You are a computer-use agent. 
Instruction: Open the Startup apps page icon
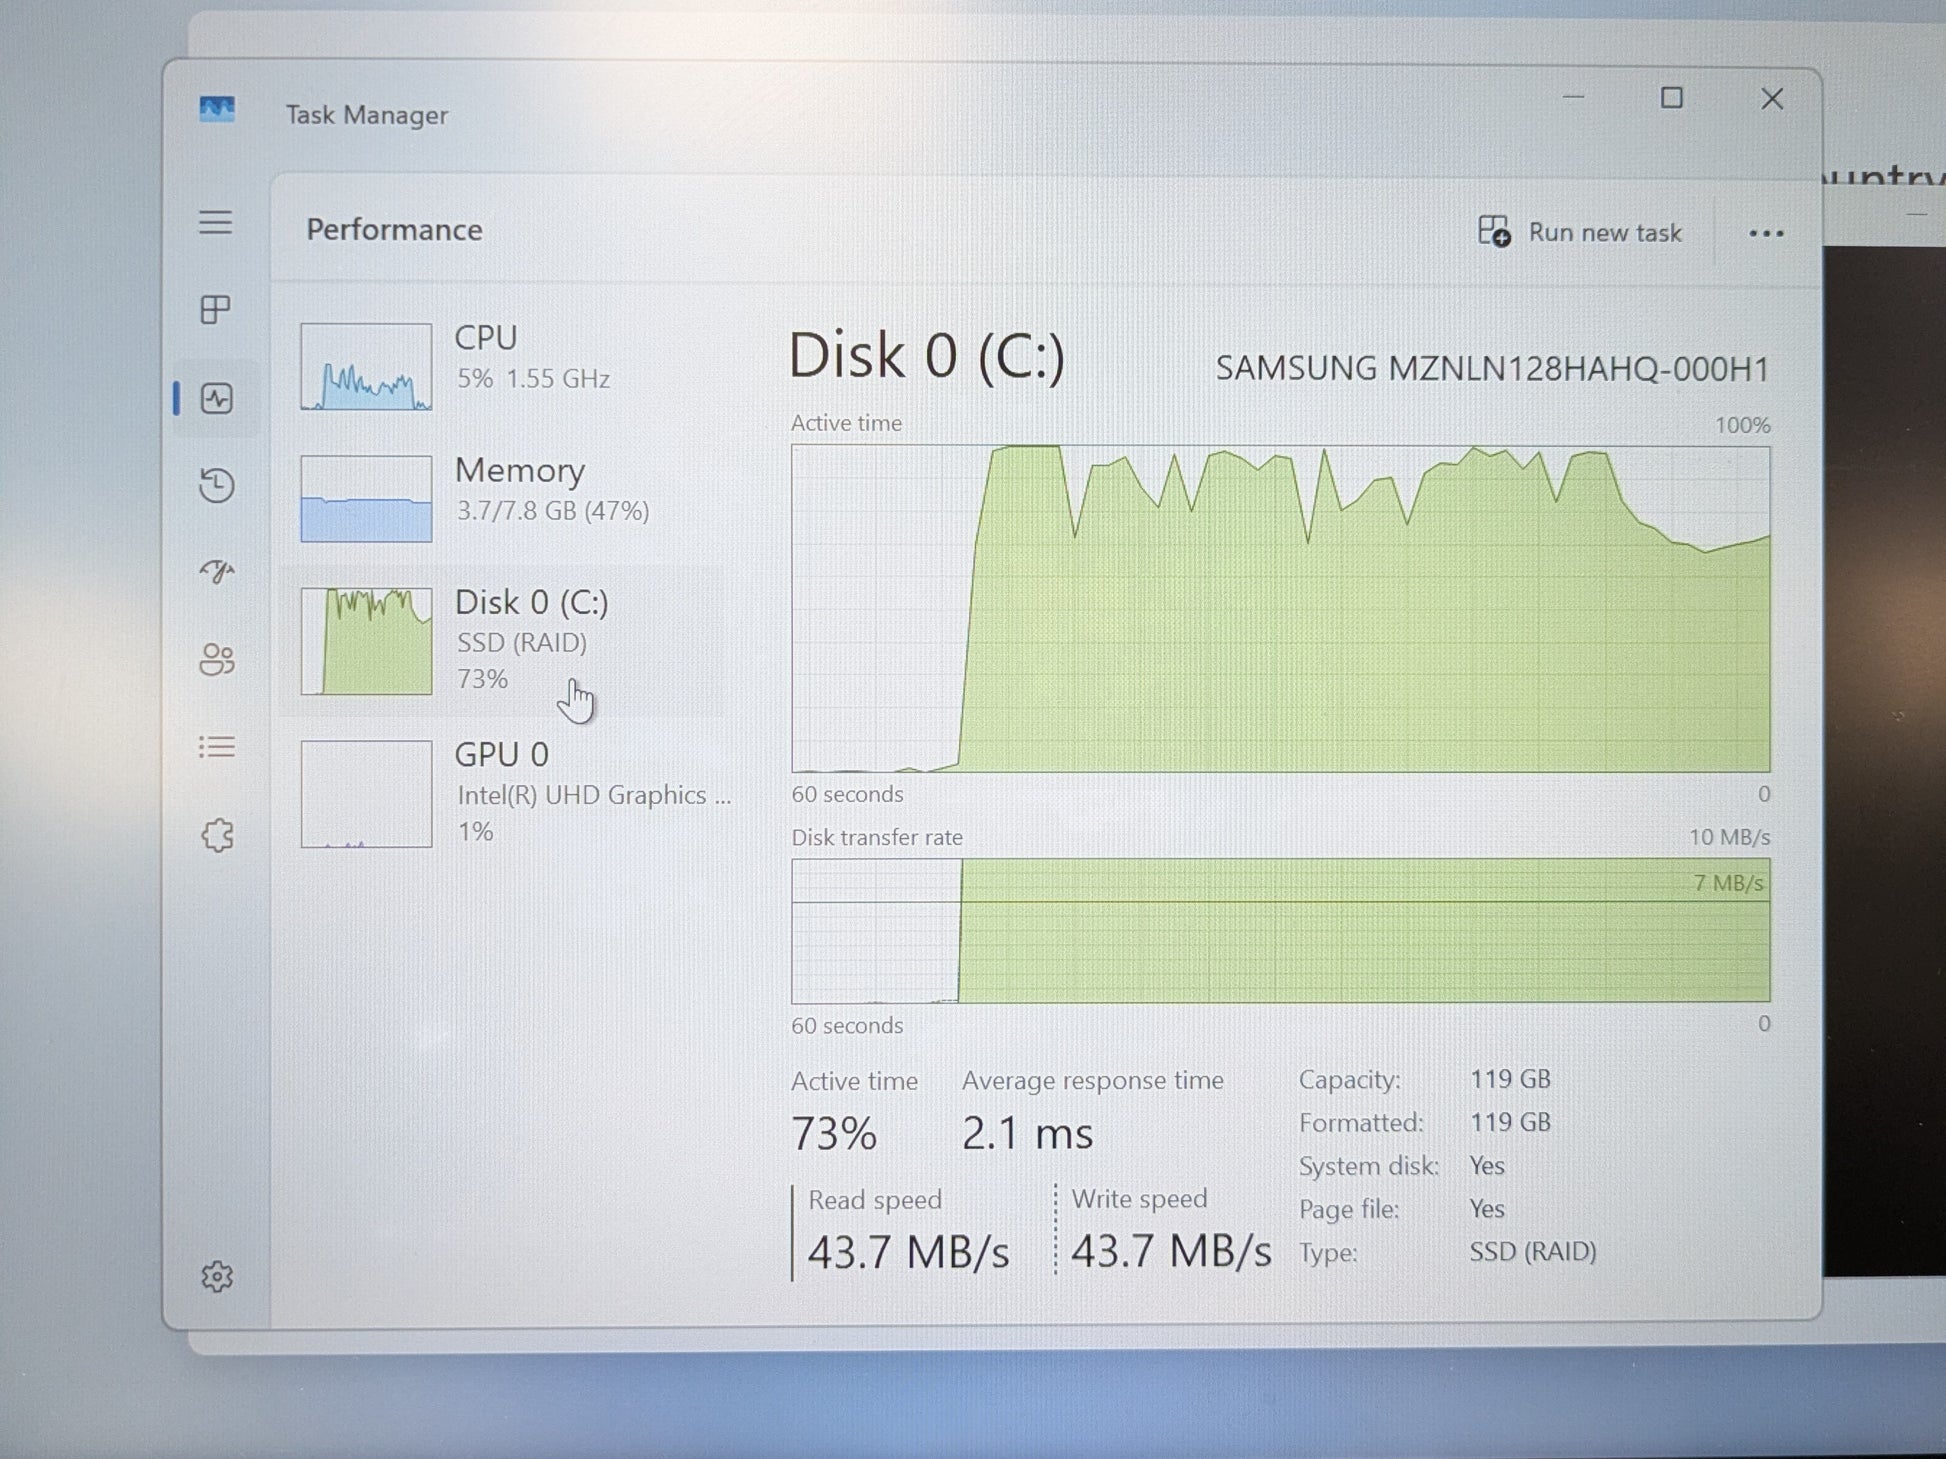217,571
